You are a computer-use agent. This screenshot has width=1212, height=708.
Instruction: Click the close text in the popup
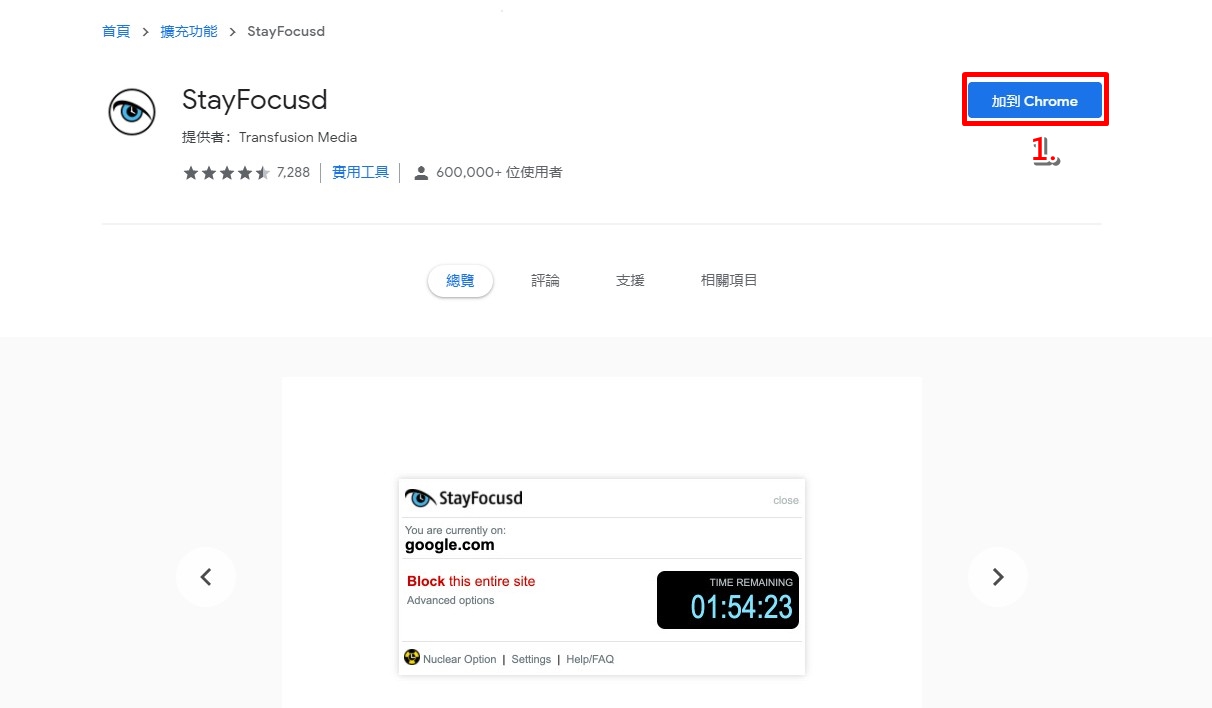point(786,500)
